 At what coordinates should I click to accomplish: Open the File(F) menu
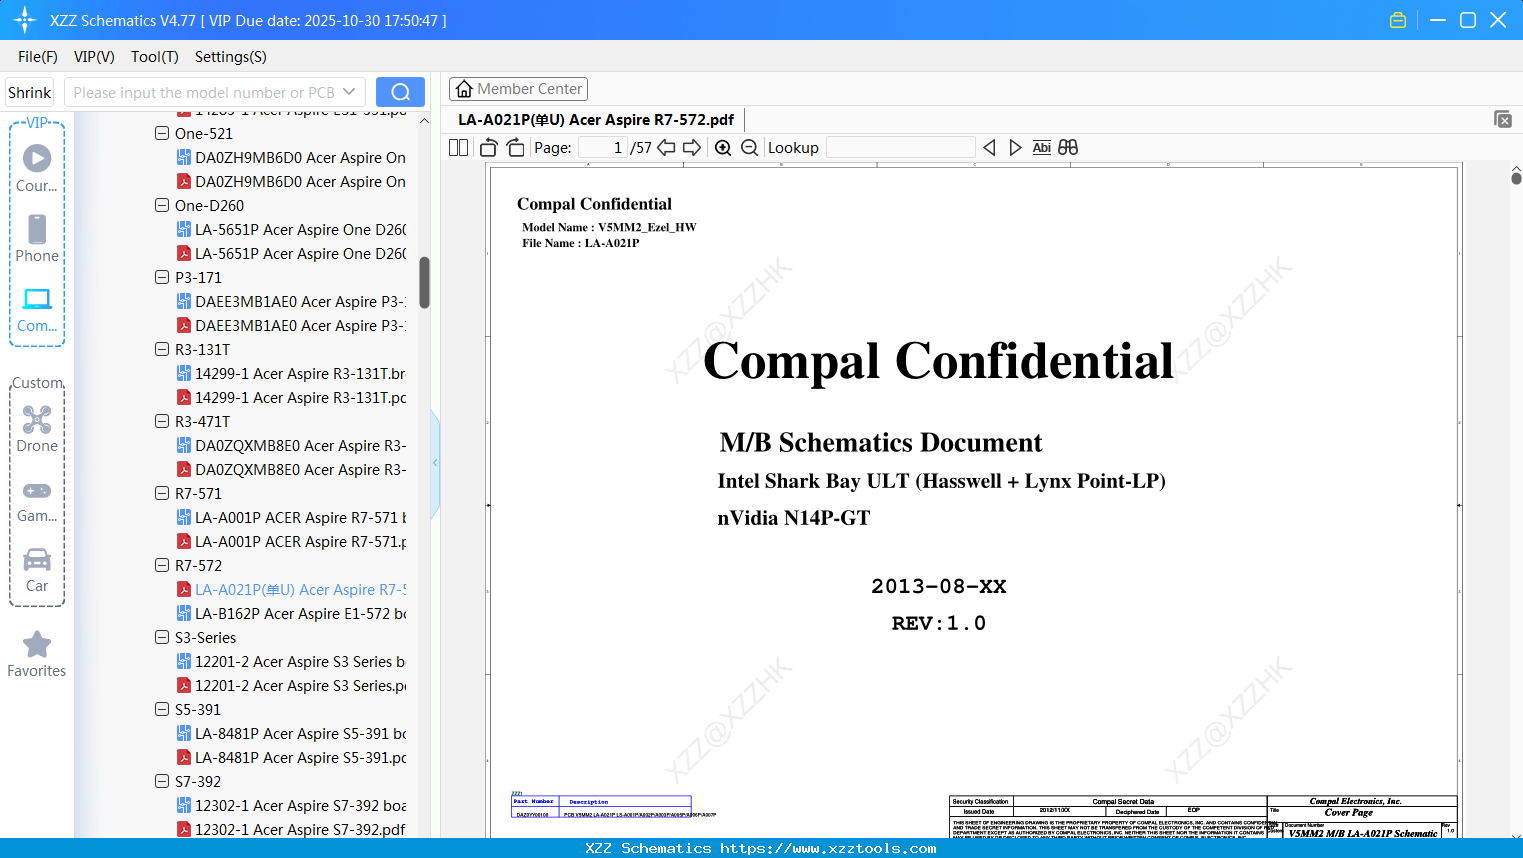pyautogui.click(x=38, y=57)
